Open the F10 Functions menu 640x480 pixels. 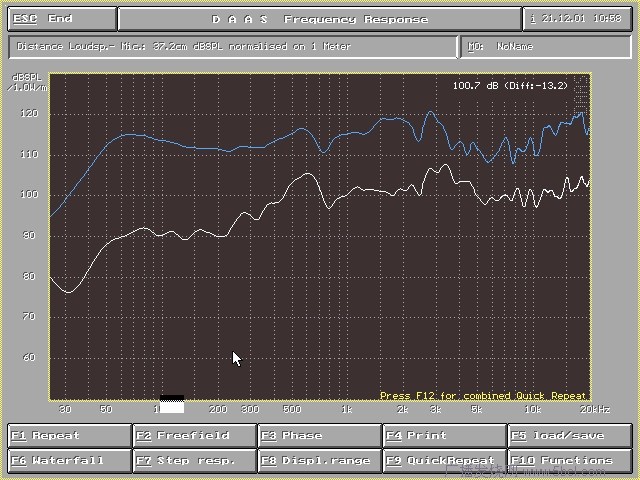pos(569,461)
